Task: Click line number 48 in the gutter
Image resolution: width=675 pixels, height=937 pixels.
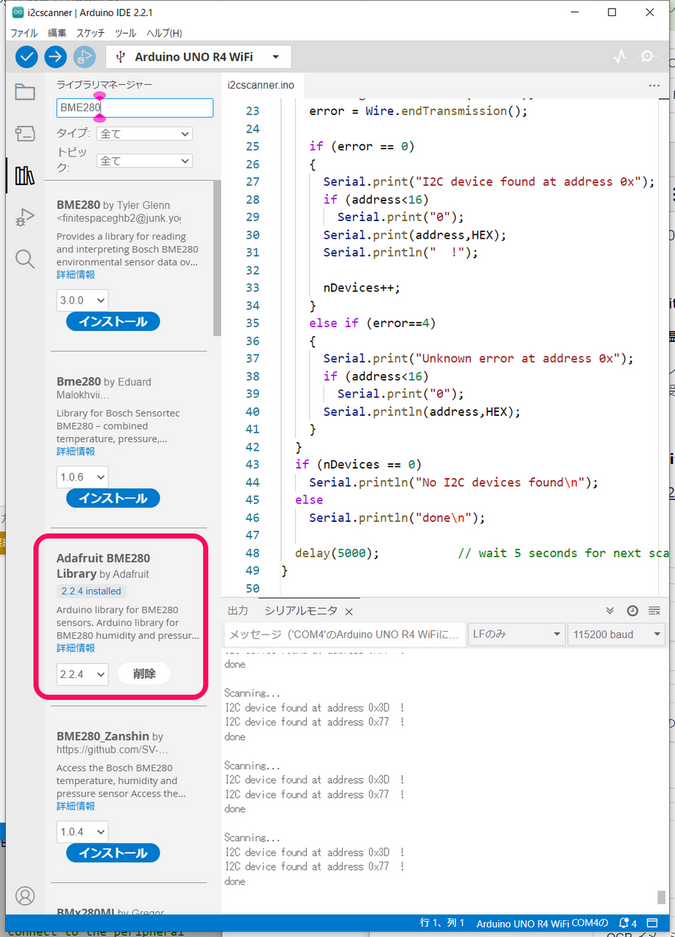Action: point(252,553)
